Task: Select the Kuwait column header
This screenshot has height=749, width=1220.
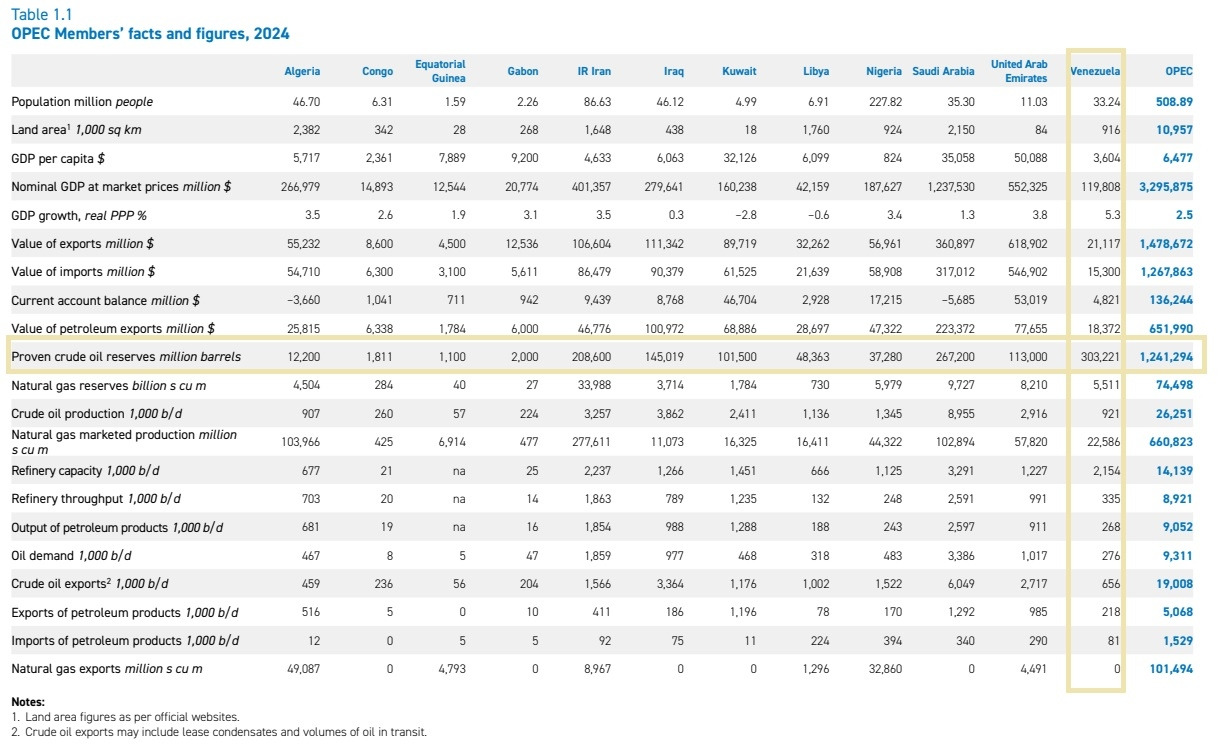Action: point(739,71)
